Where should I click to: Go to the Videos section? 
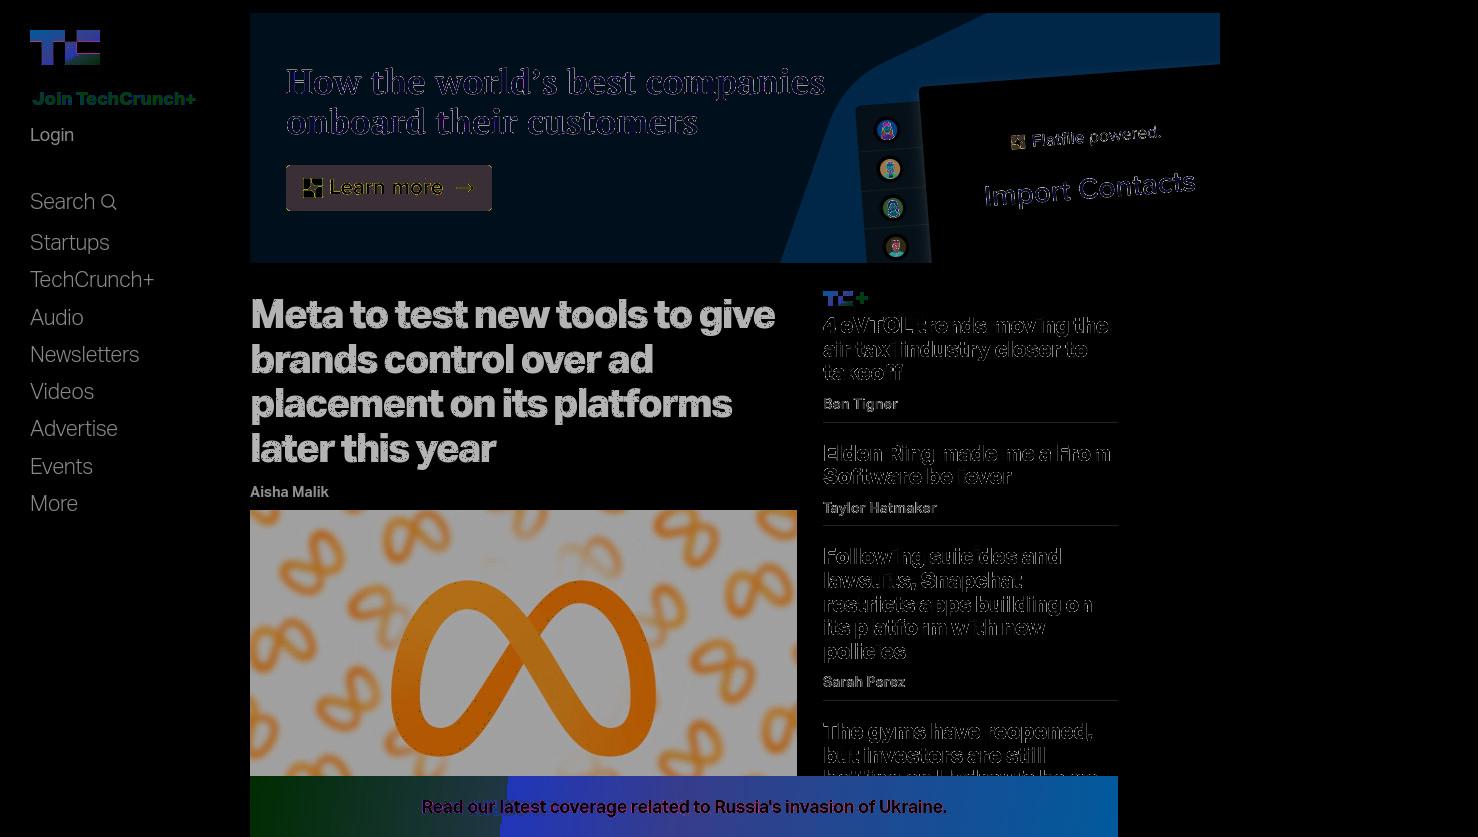pyautogui.click(x=62, y=392)
